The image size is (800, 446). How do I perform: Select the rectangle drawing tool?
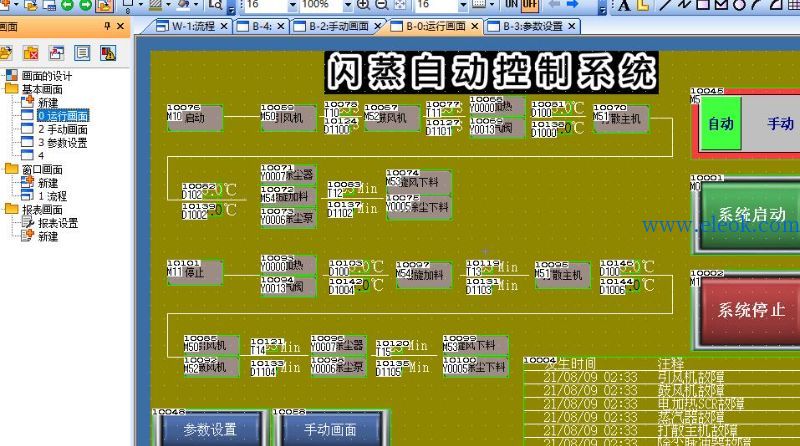click(703, 5)
